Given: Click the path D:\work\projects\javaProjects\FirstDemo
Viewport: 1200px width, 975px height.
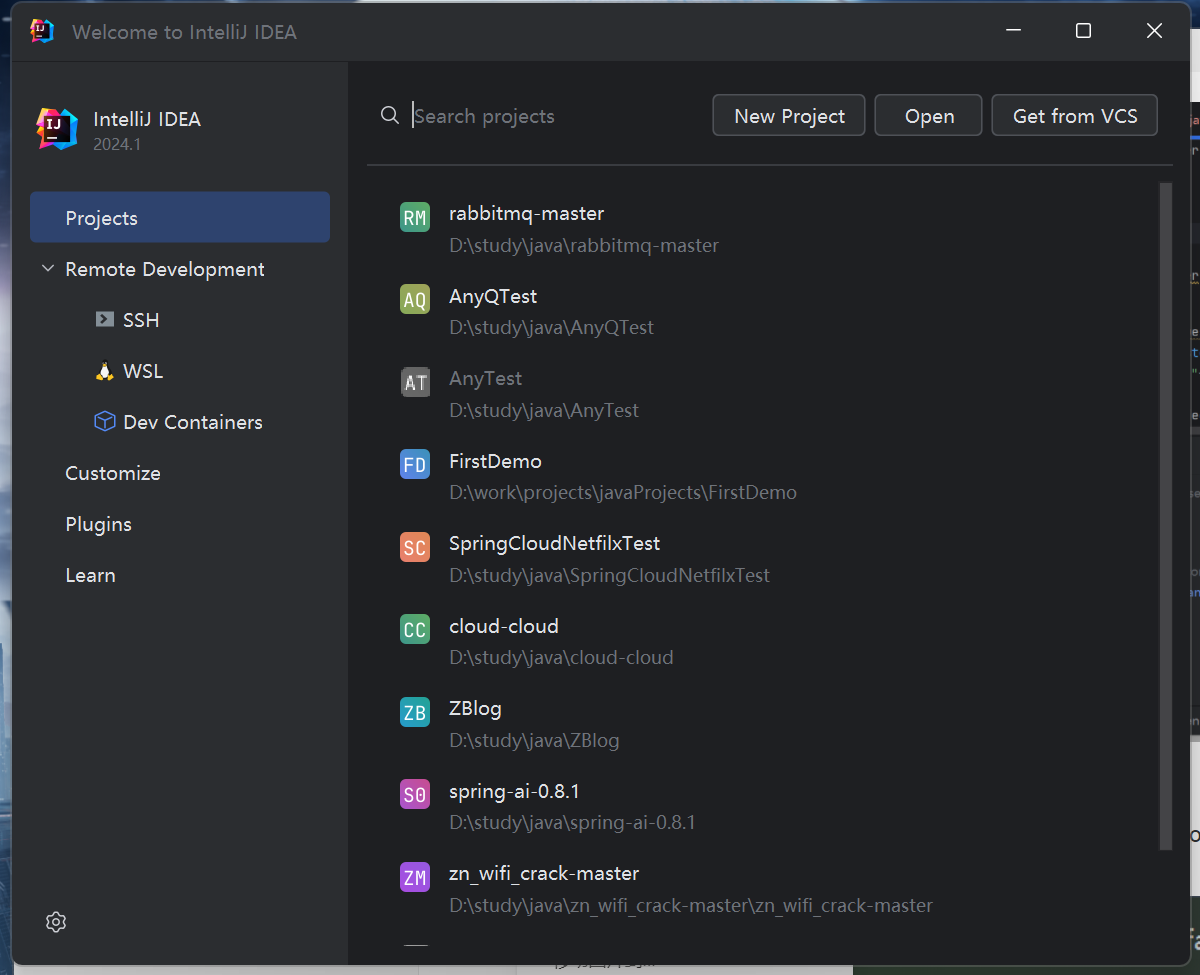Looking at the screenshot, I should pos(623,492).
